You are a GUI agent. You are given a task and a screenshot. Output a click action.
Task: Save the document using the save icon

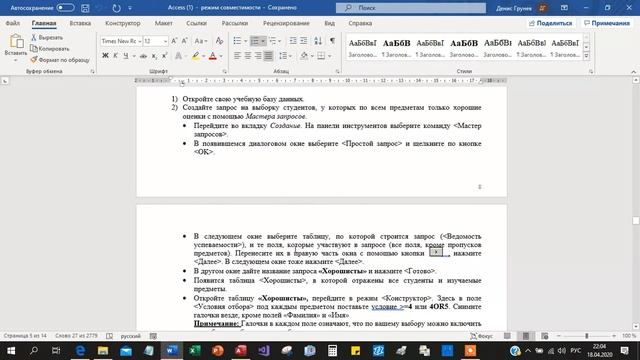tap(85, 8)
